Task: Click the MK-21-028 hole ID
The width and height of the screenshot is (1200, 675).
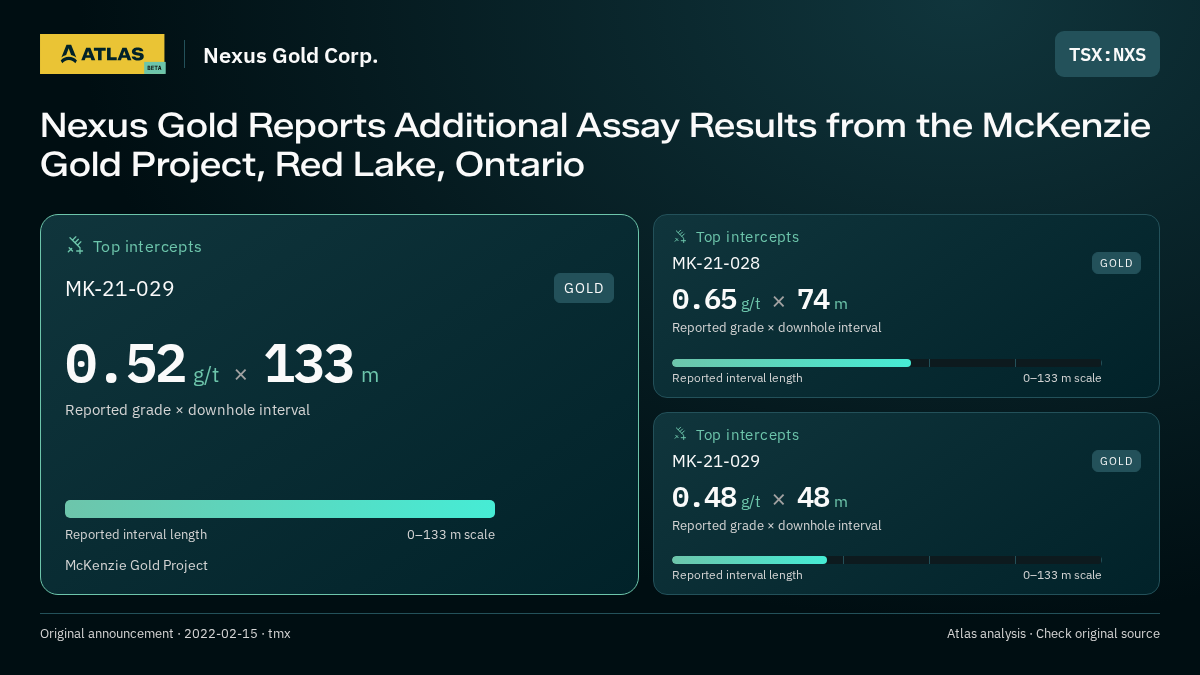Action: click(716, 263)
